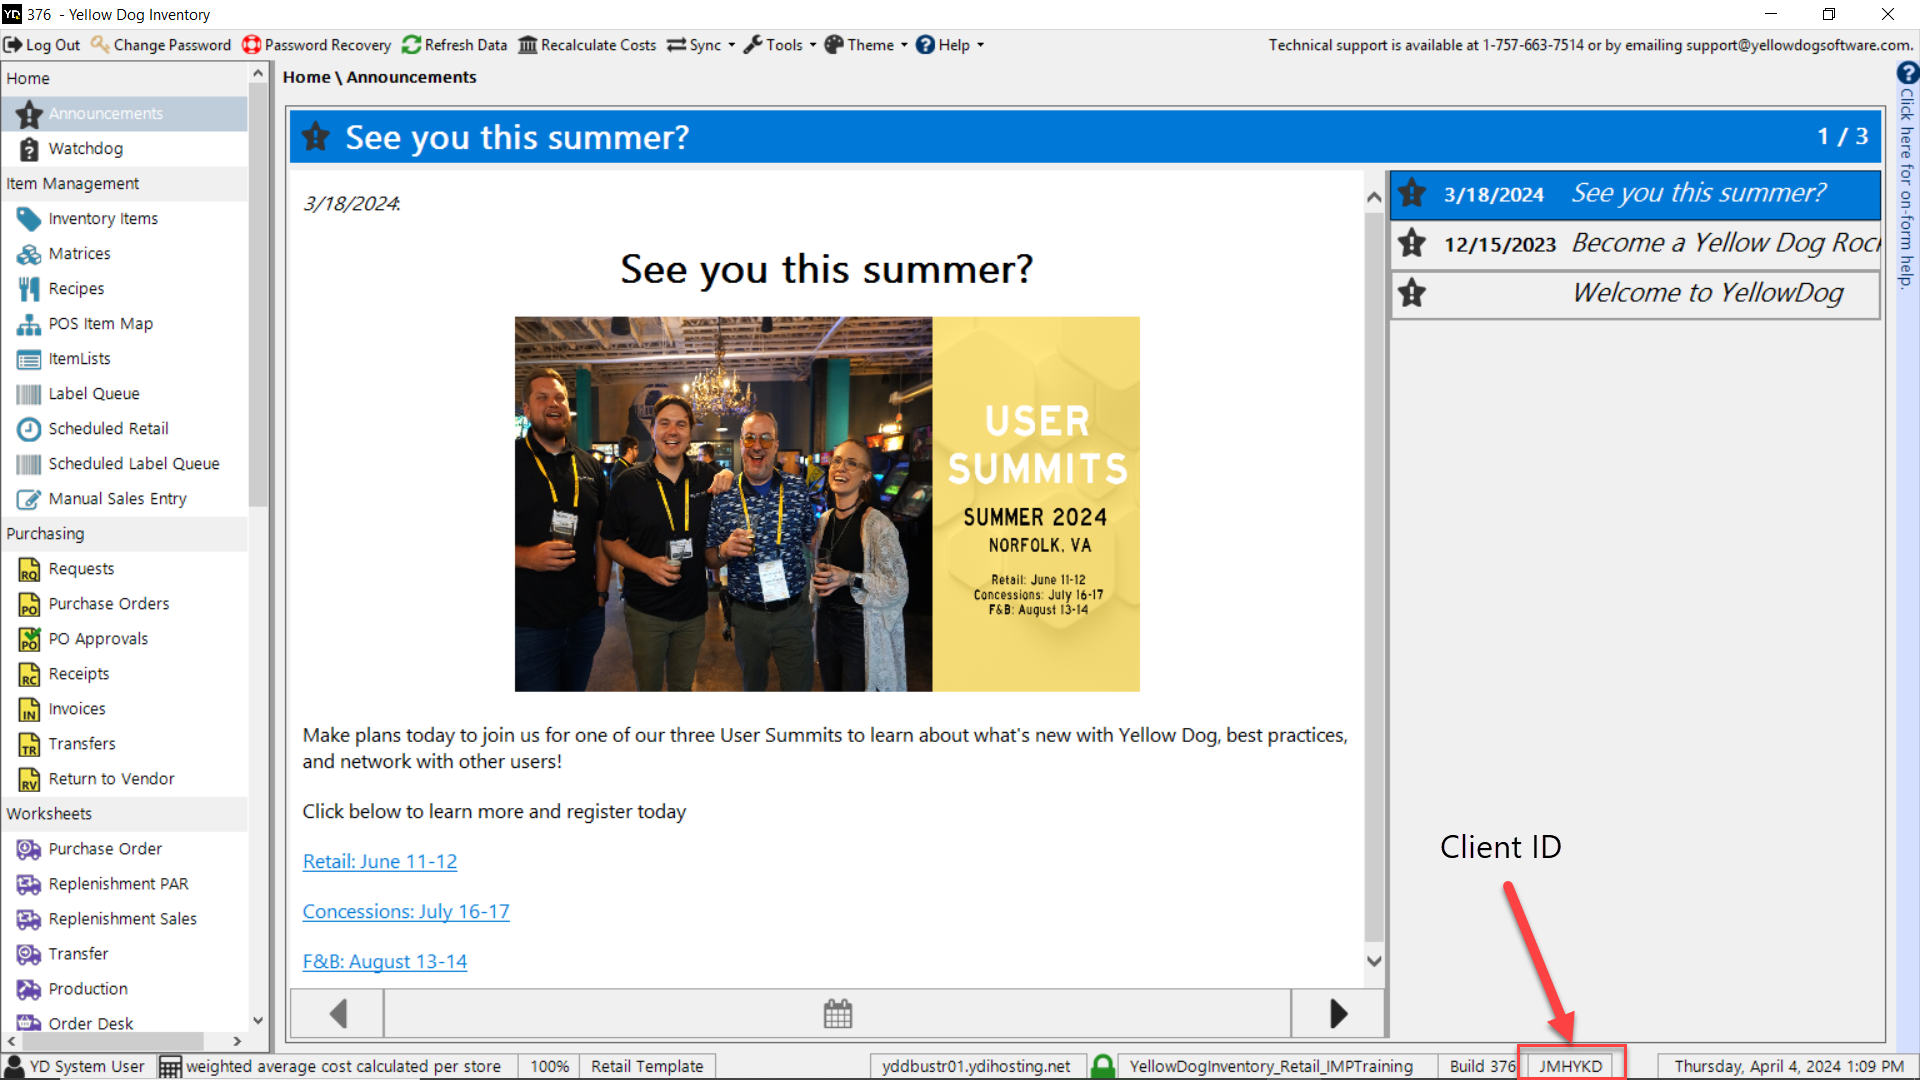Open the Transfers TR icon
Image resolution: width=1920 pixels, height=1080 pixels.
click(29, 744)
